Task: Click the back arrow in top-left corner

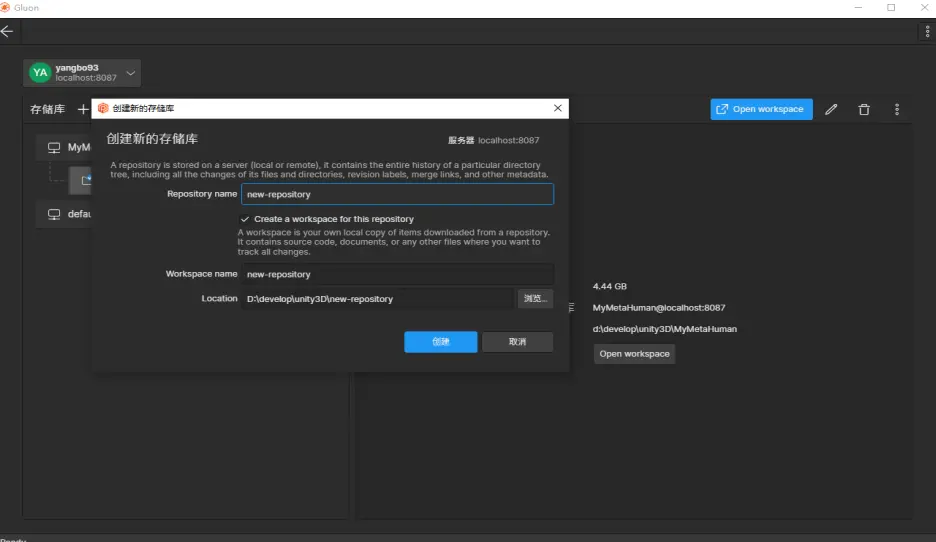Action: coord(8,31)
